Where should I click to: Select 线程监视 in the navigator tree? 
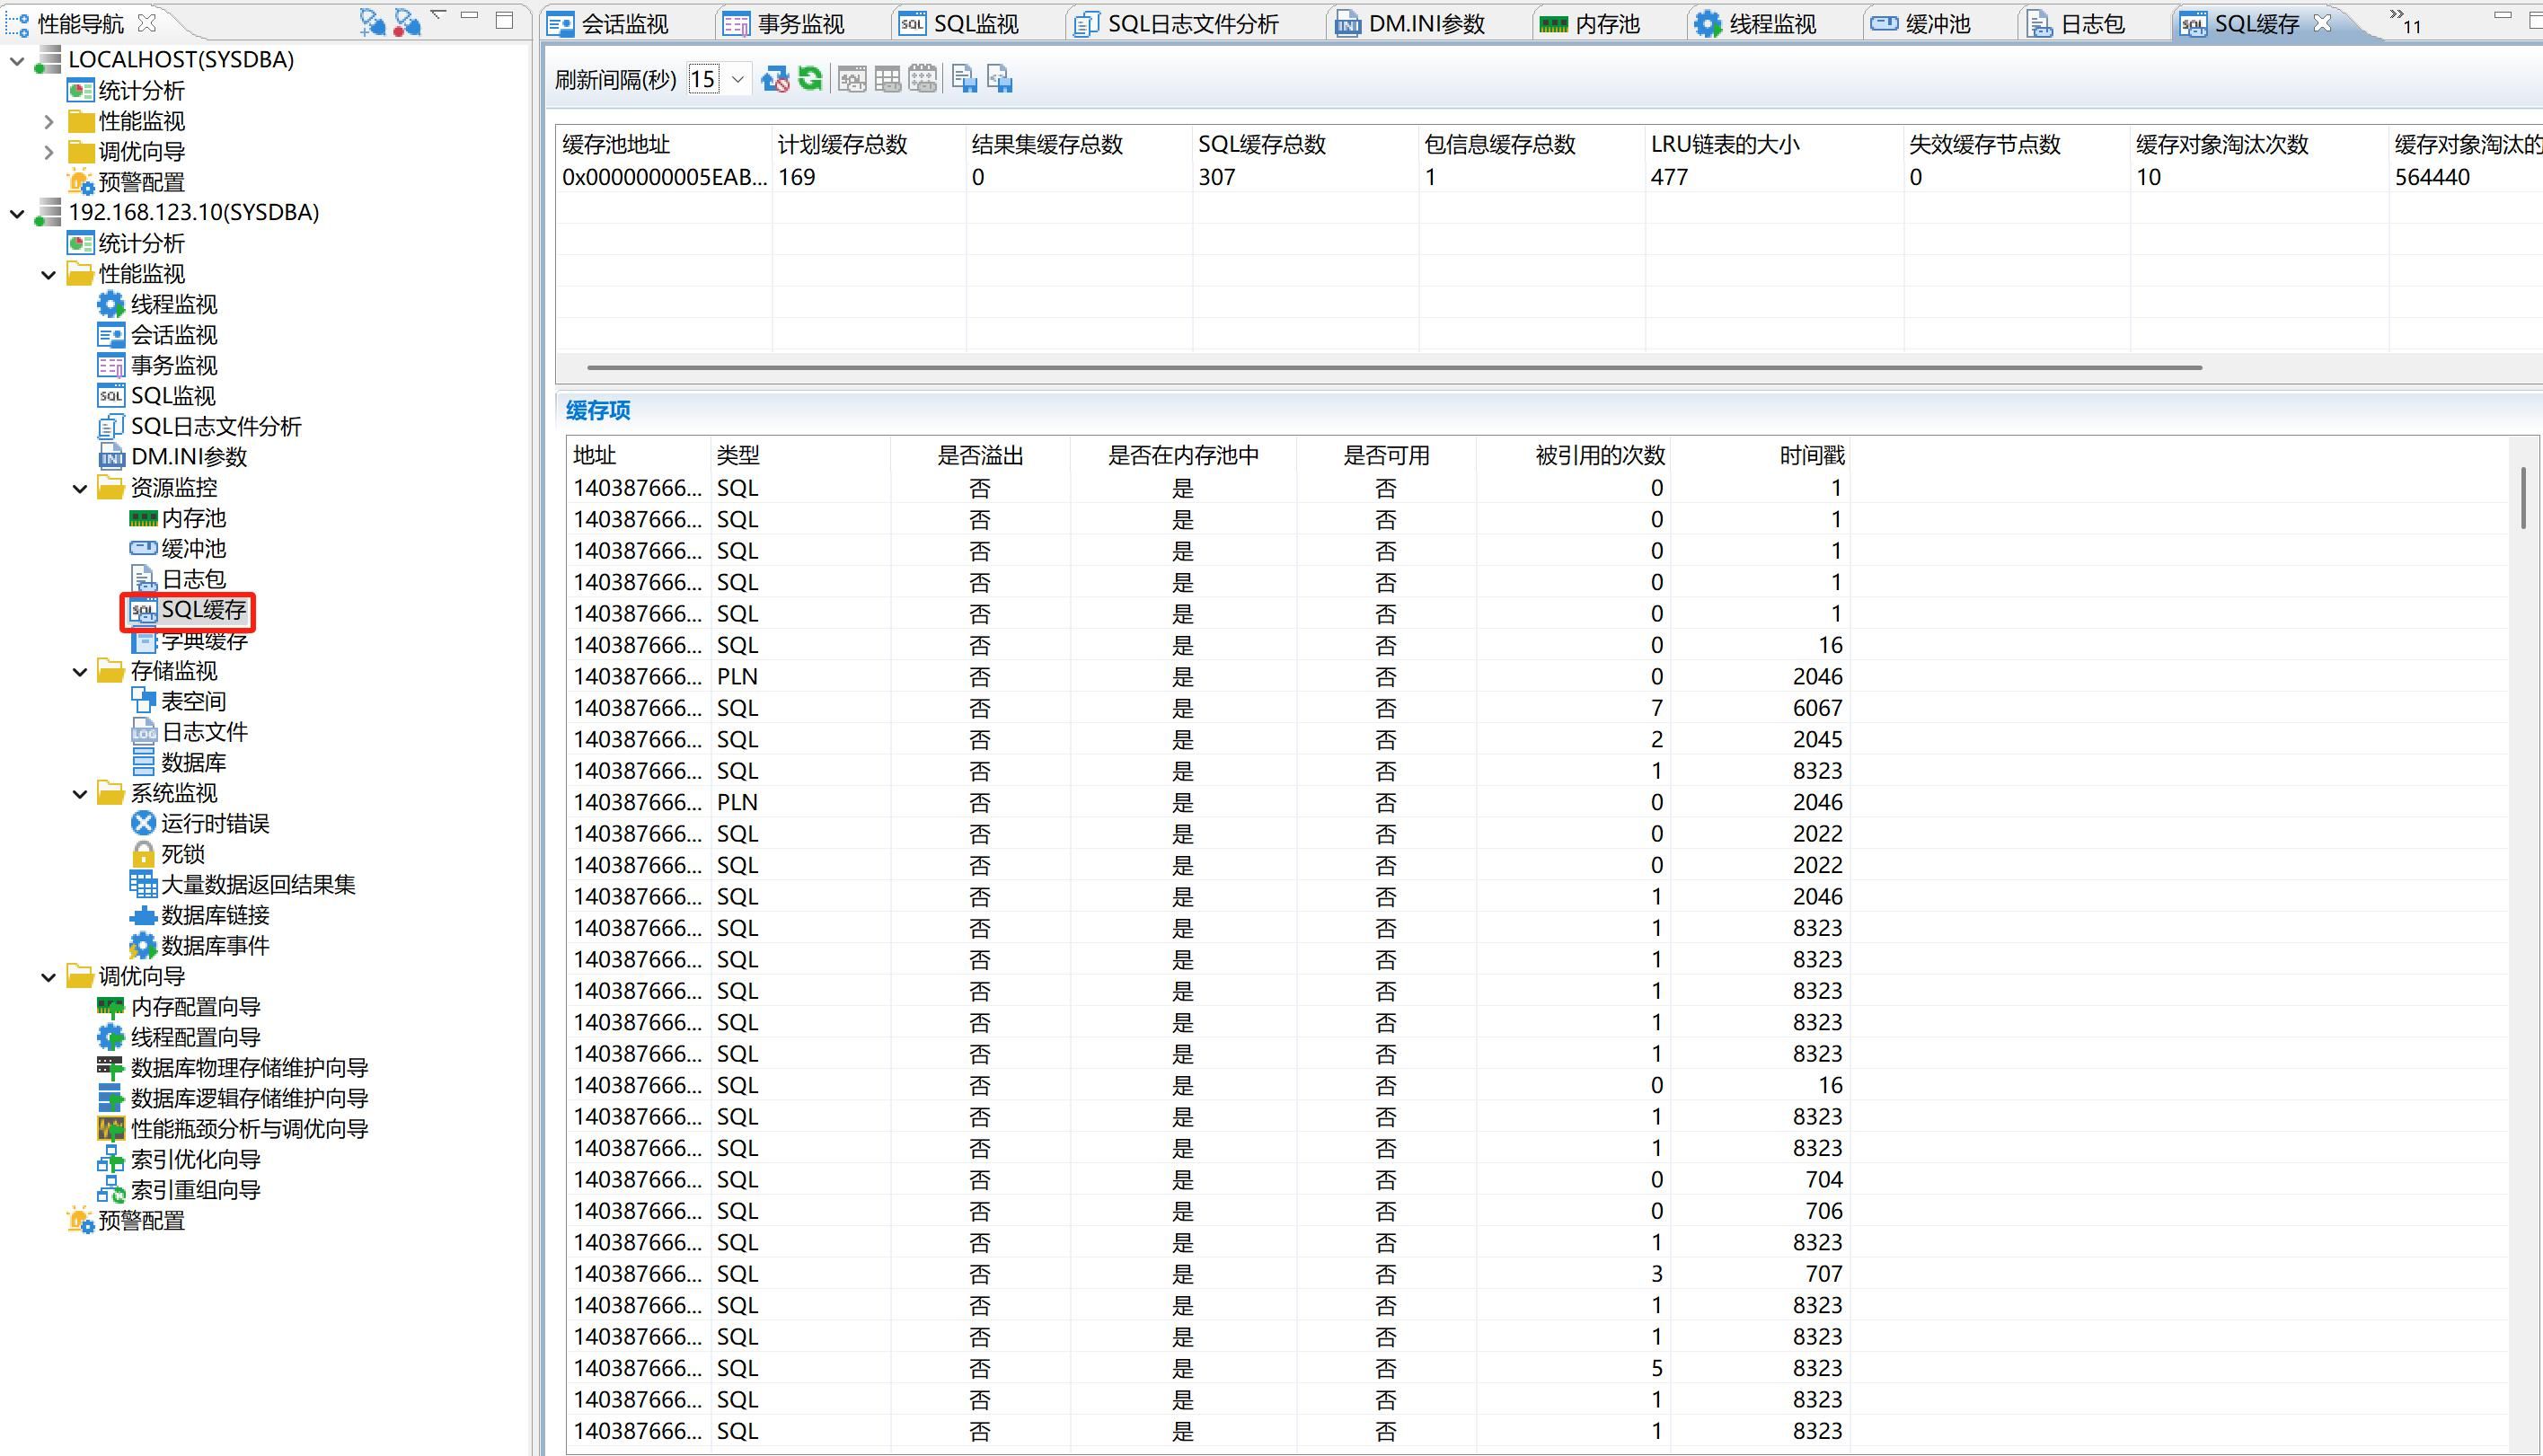coord(157,304)
